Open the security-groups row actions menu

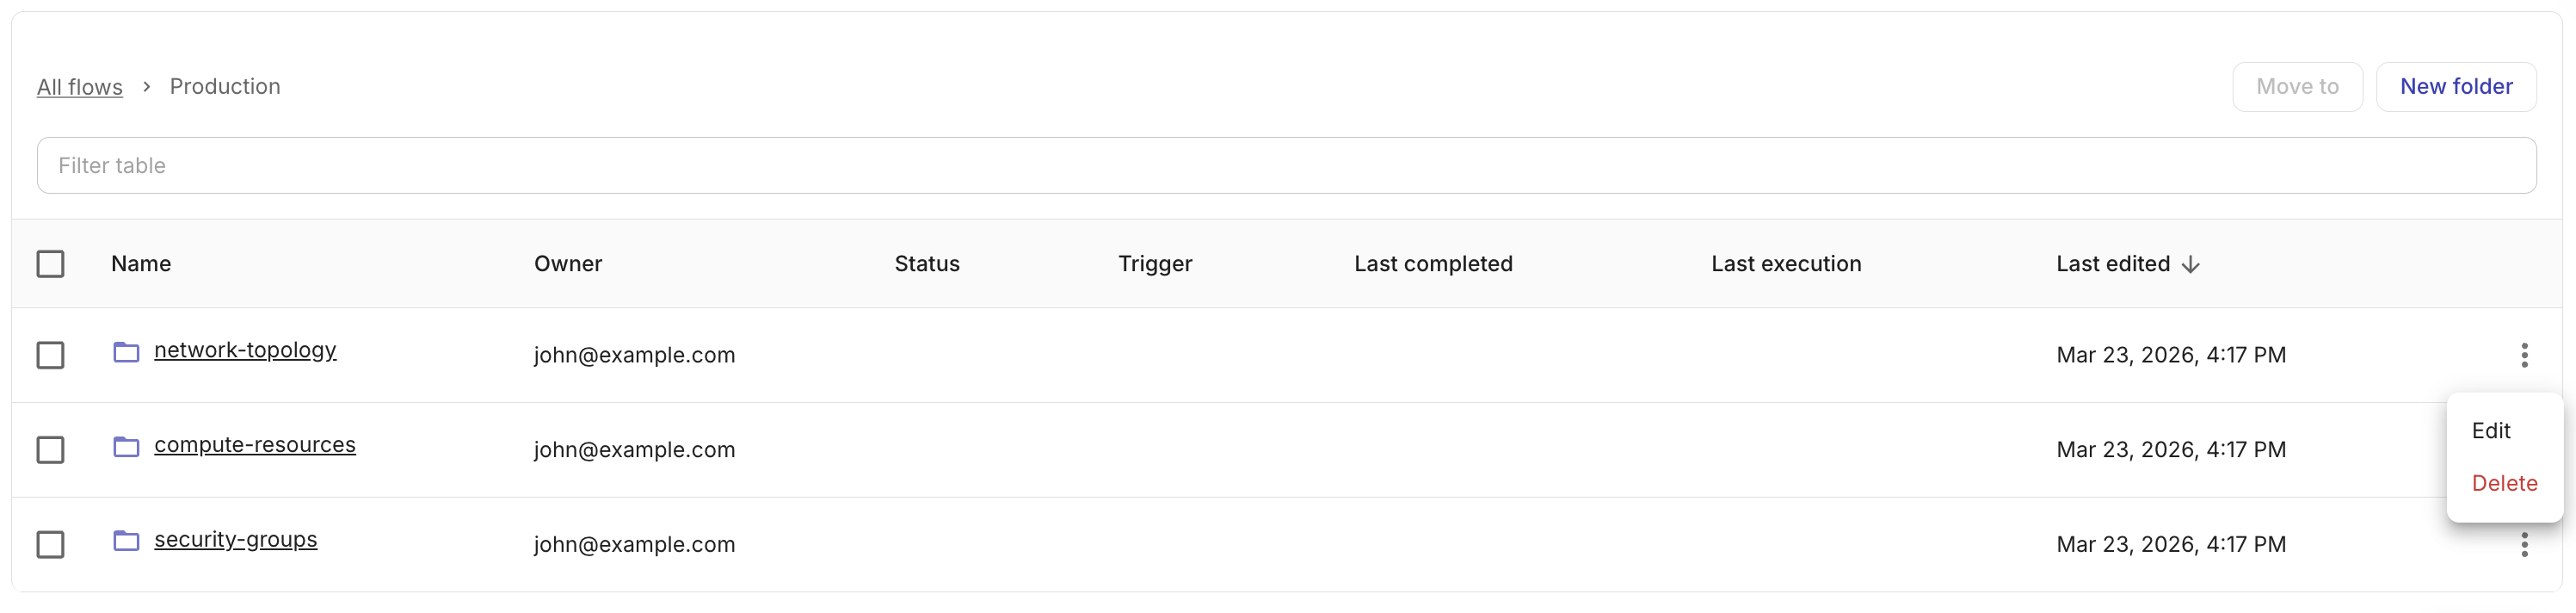tap(2524, 545)
